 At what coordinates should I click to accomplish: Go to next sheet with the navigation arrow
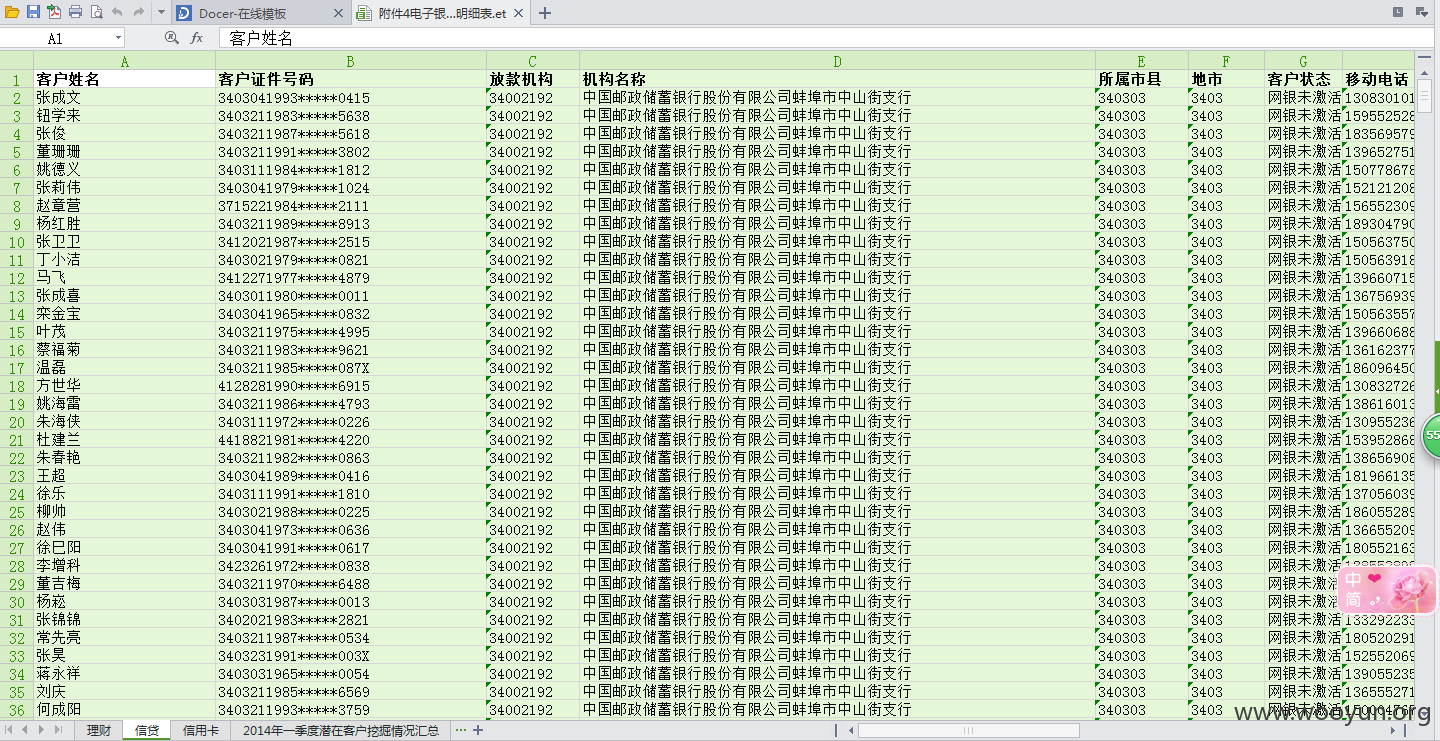click(x=42, y=730)
